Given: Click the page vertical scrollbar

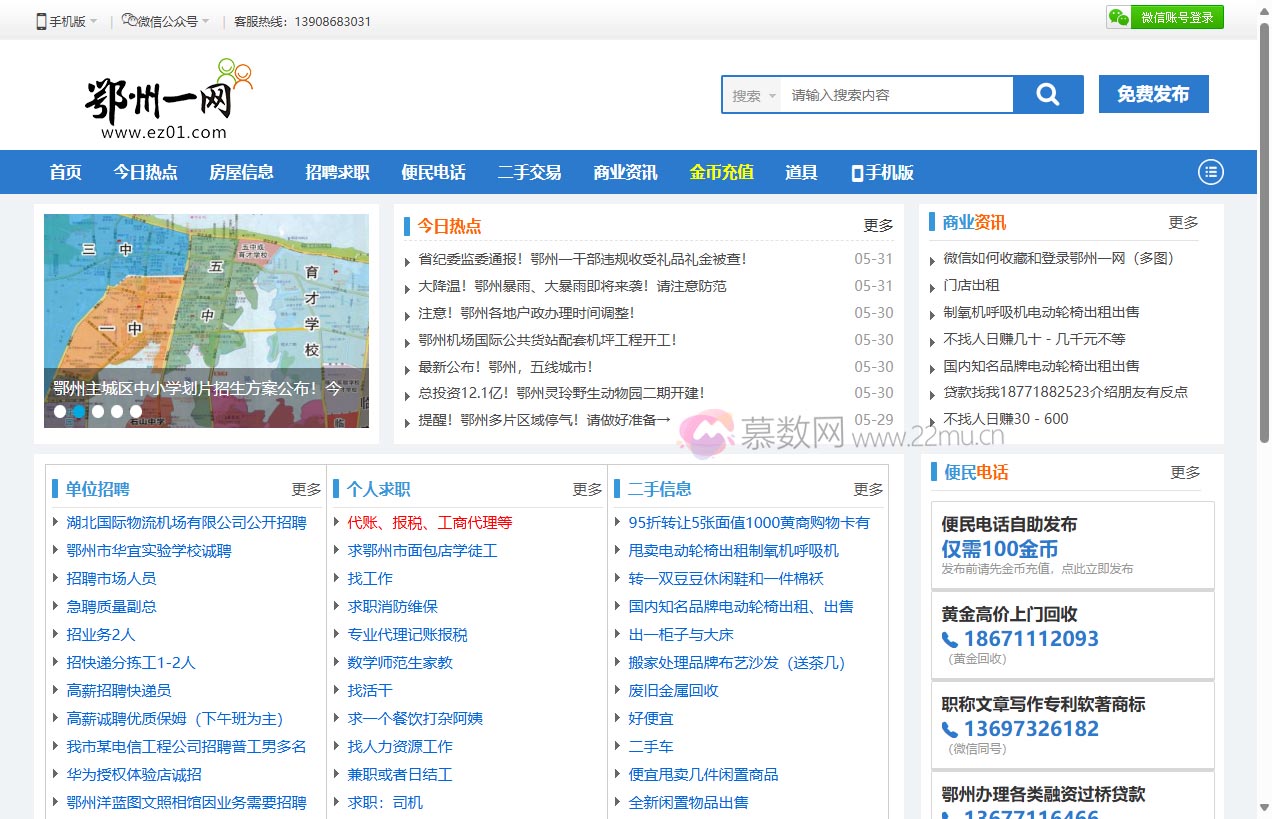Looking at the screenshot, I should tap(1264, 230).
